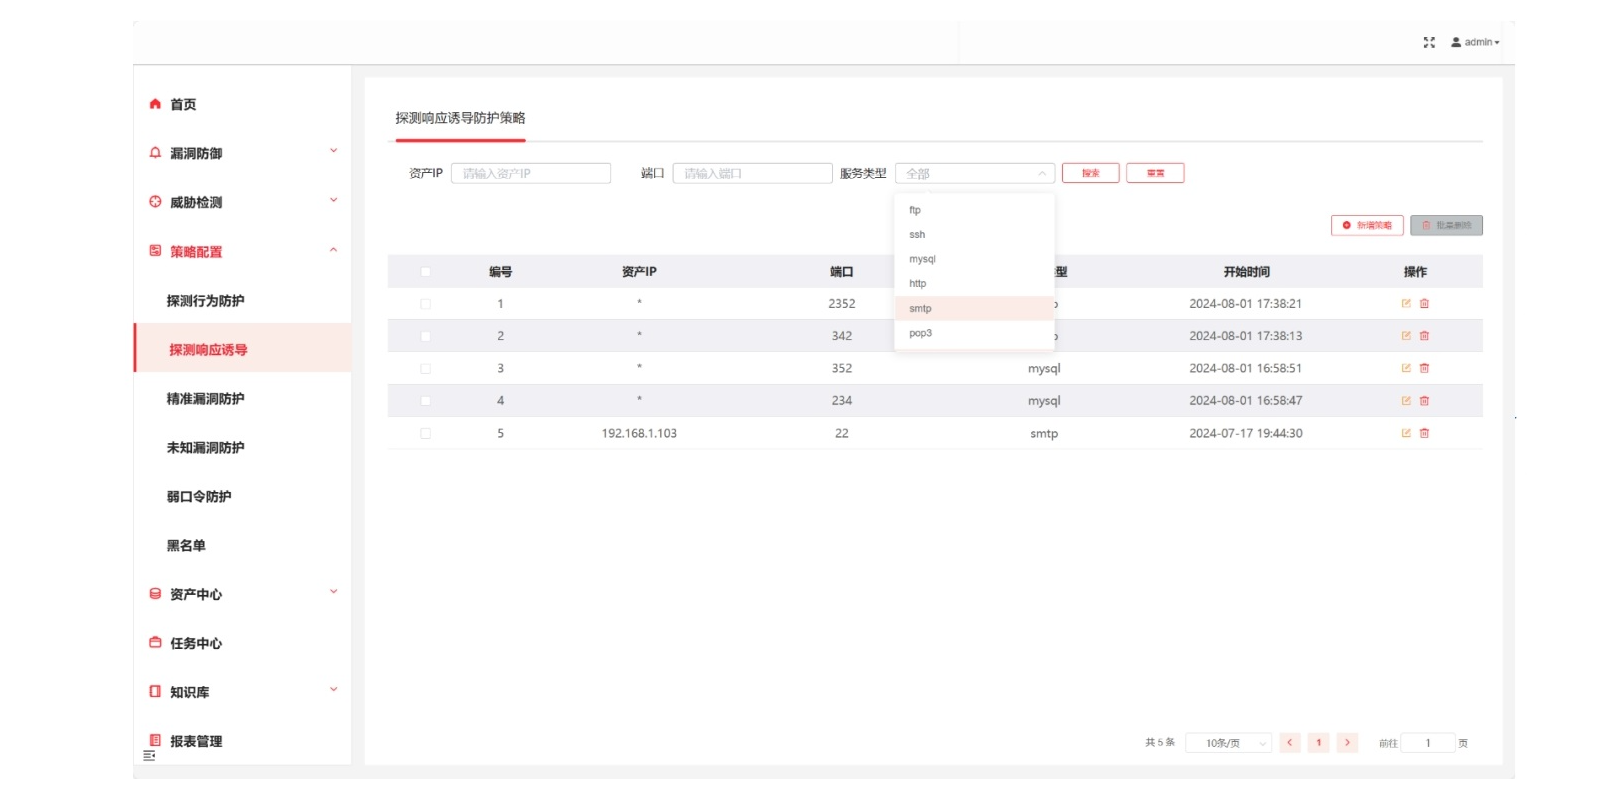Screen dimensions: 1600x800
Task: Choose smtp from the service type list
Action: [x=921, y=309]
